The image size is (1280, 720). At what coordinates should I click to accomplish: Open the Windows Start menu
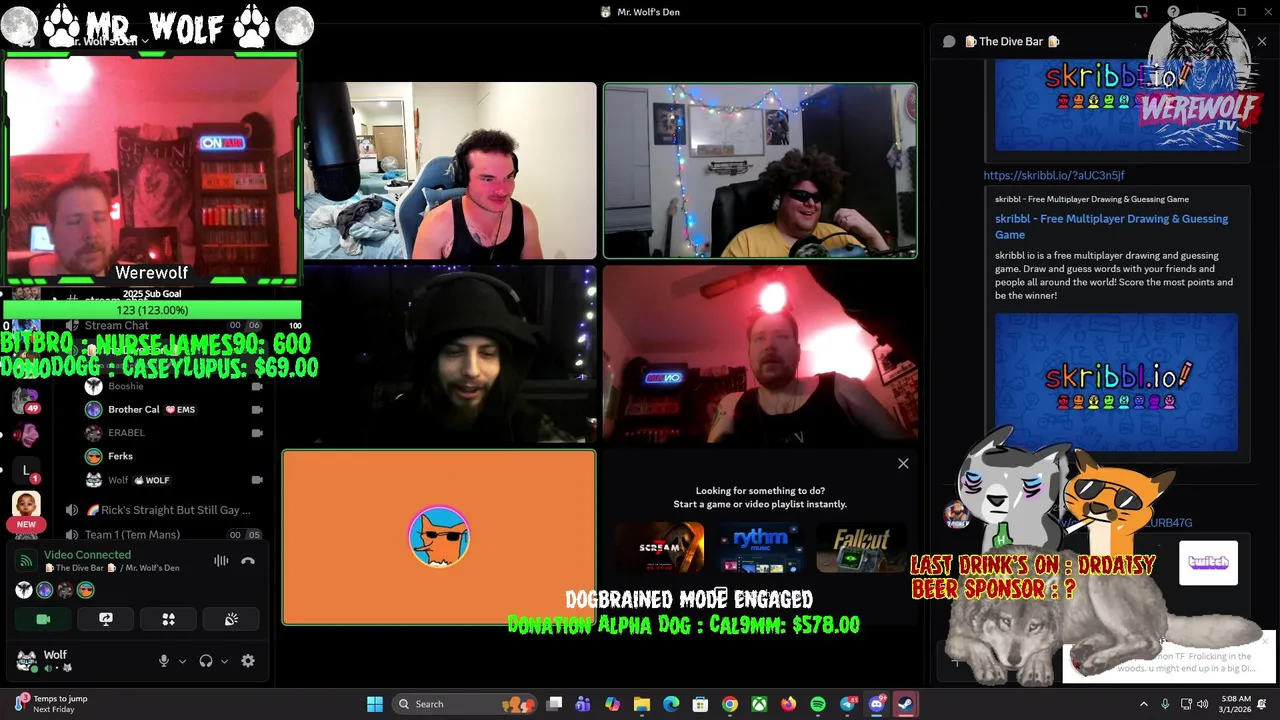click(375, 704)
